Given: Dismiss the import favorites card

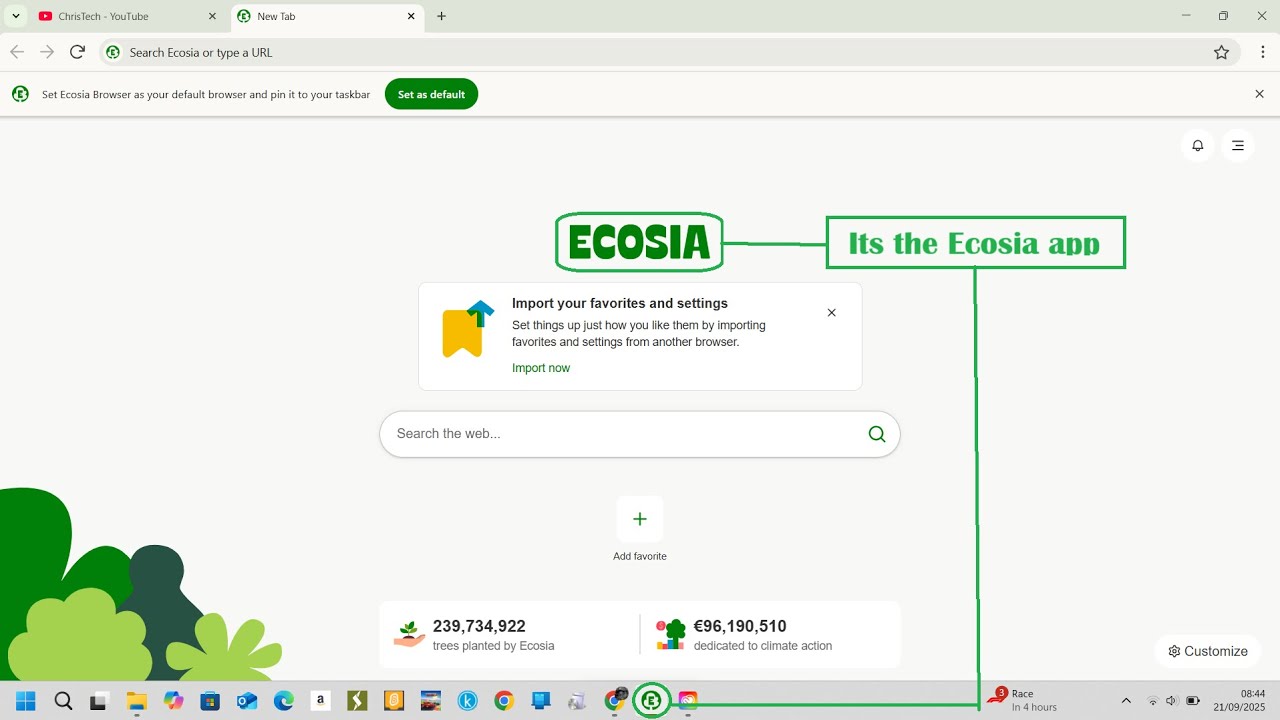Looking at the screenshot, I should (831, 313).
